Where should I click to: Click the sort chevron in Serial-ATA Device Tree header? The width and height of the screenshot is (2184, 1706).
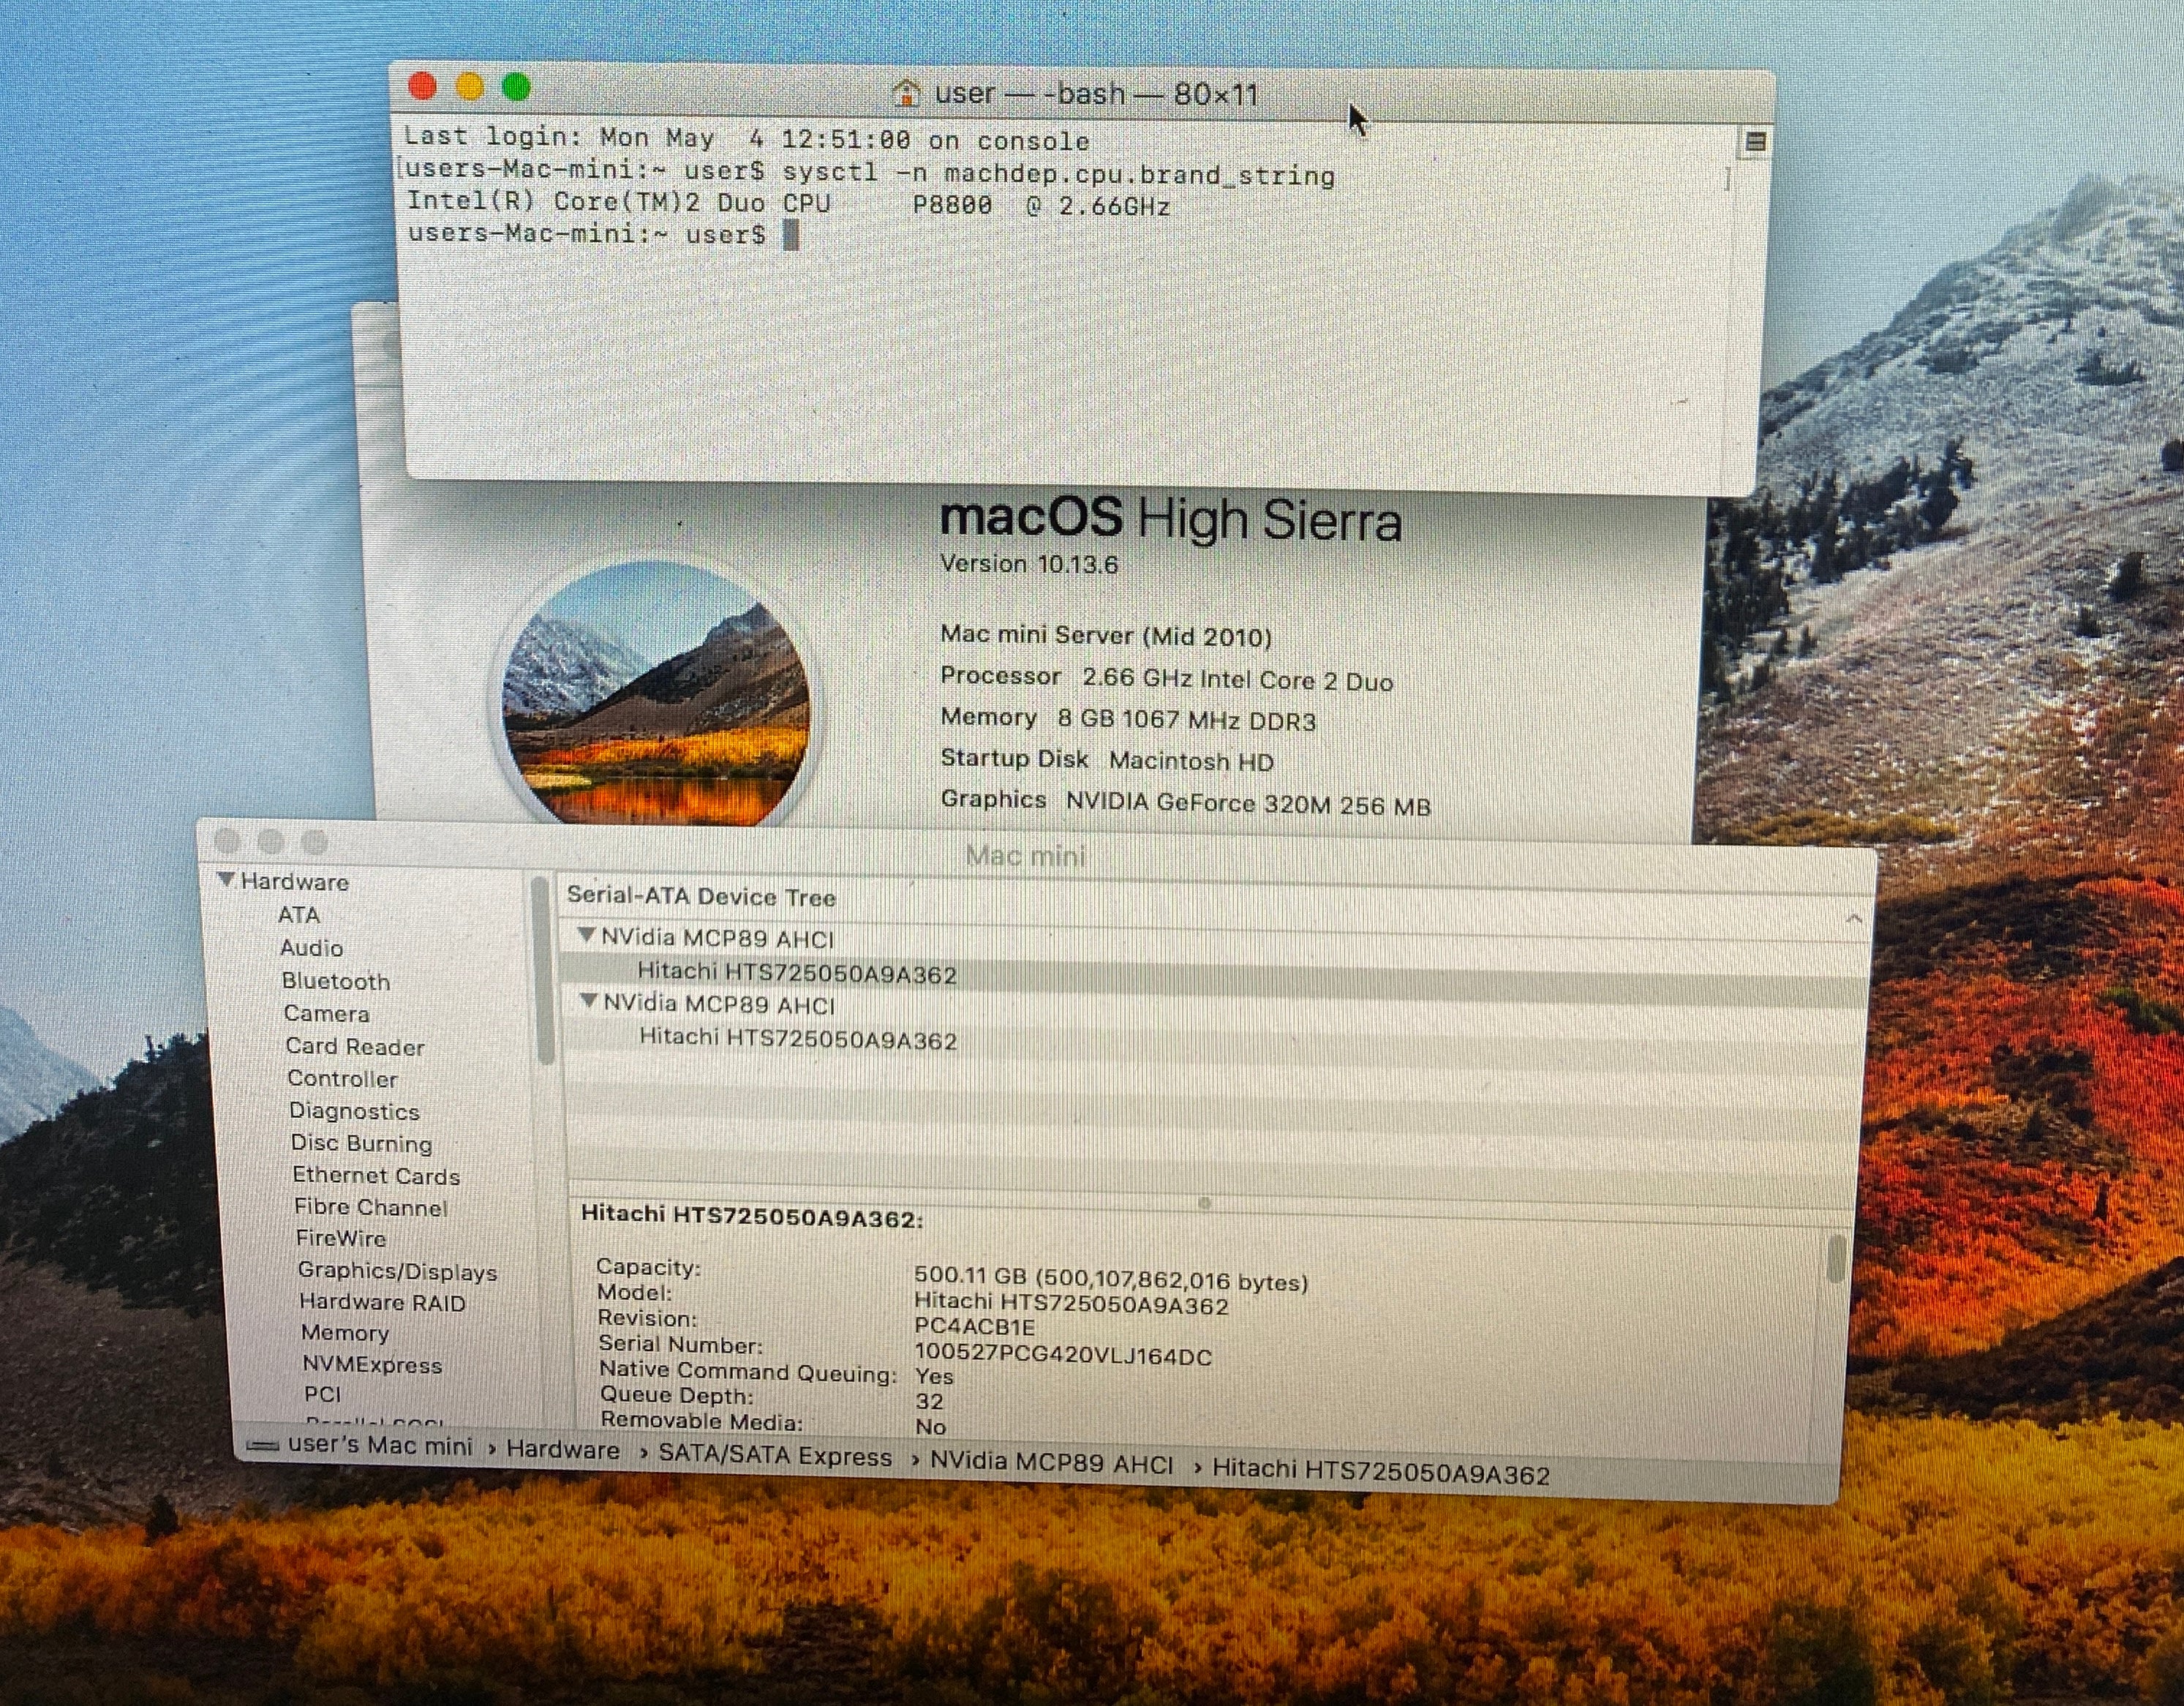pos(1853,918)
